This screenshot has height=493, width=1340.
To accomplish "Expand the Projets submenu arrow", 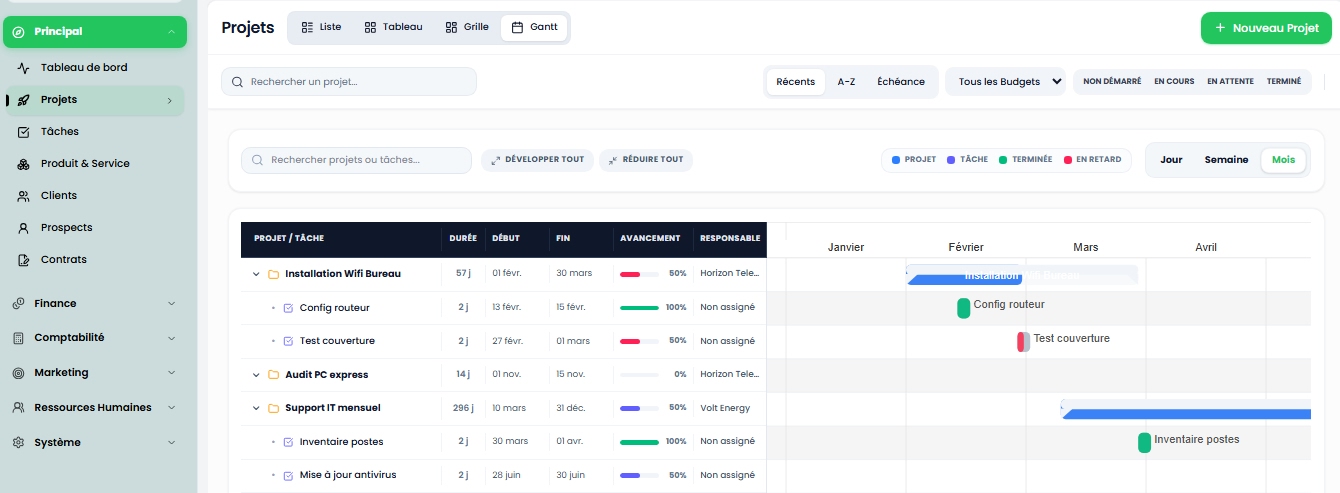I will pos(170,100).
